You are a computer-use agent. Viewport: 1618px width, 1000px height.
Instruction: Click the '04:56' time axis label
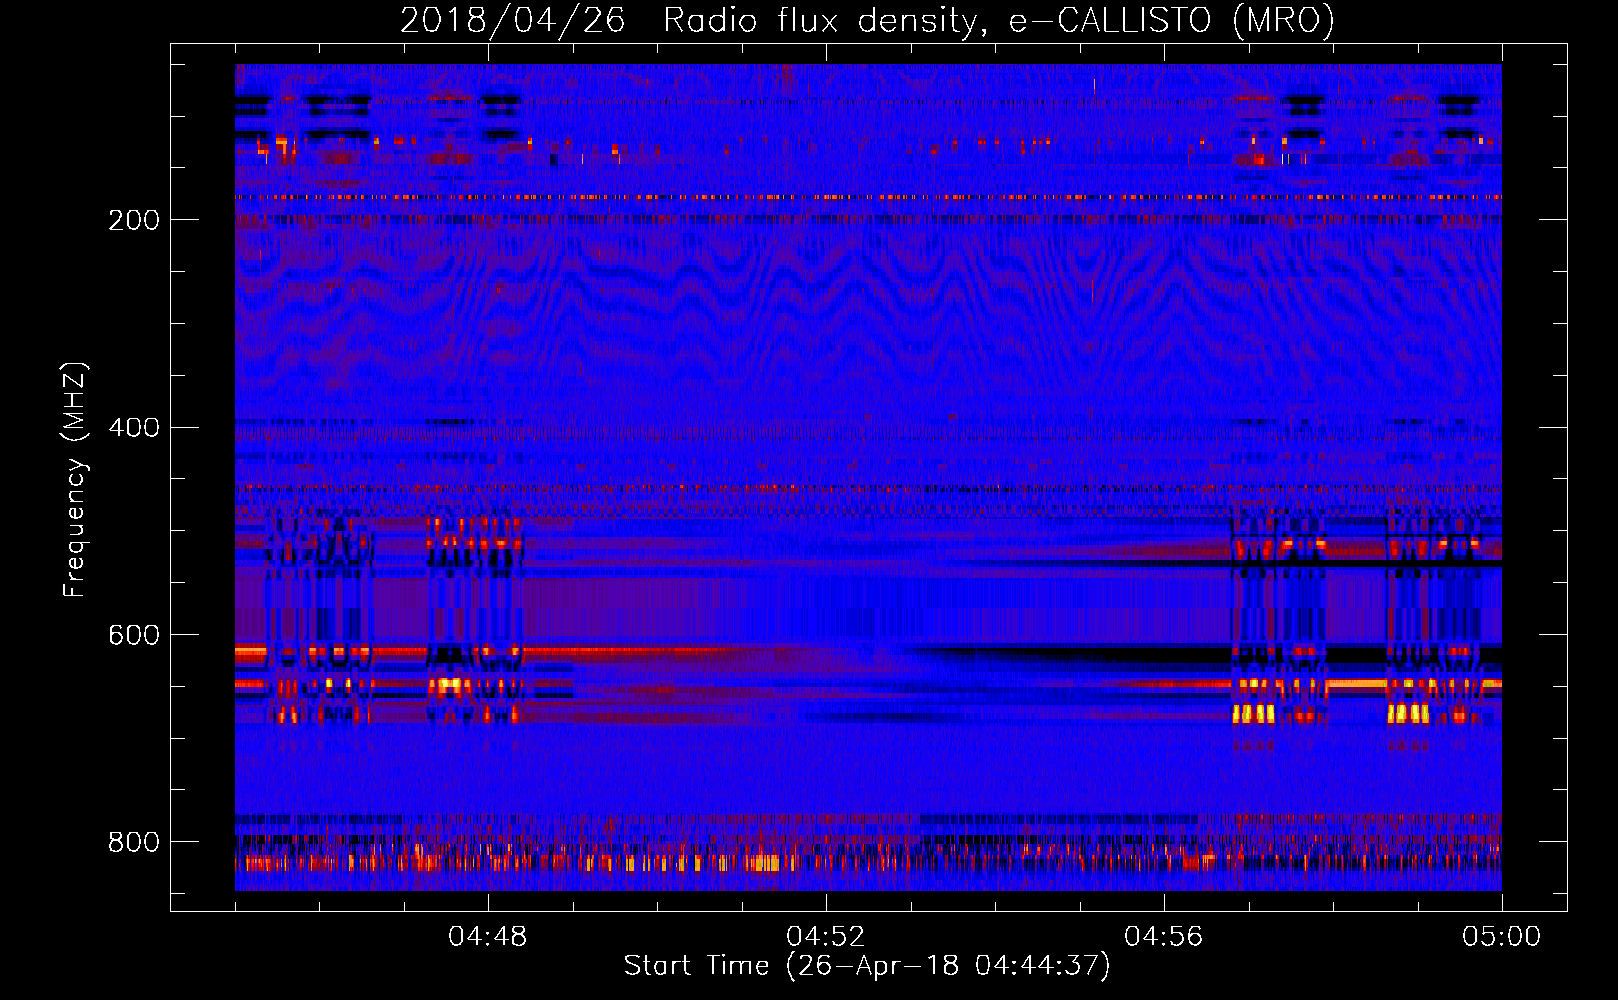click(x=1164, y=937)
